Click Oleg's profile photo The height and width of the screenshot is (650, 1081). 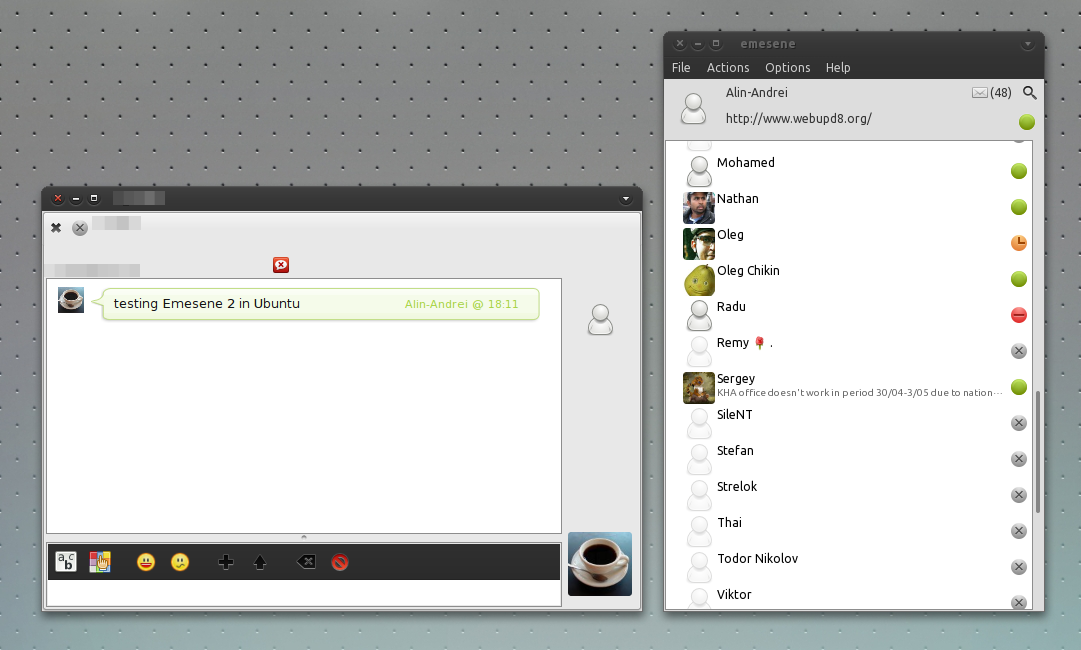click(698, 243)
